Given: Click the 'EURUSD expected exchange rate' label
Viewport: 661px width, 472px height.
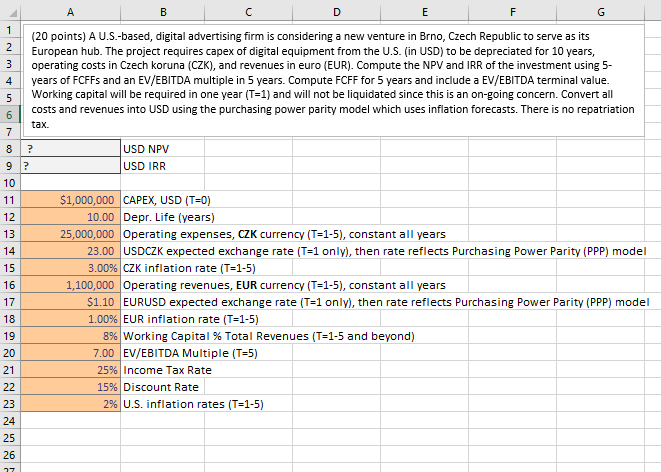Looking at the screenshot, I should coord(386,302).
